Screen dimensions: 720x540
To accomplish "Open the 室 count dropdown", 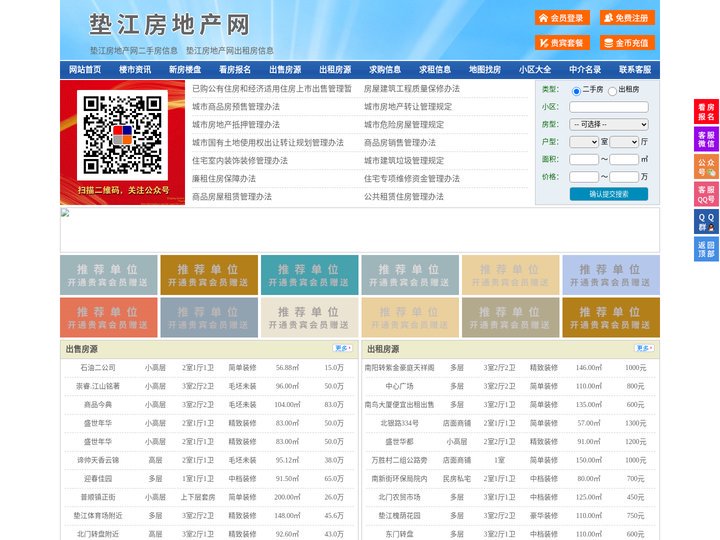I will click(x=584, y=142).
